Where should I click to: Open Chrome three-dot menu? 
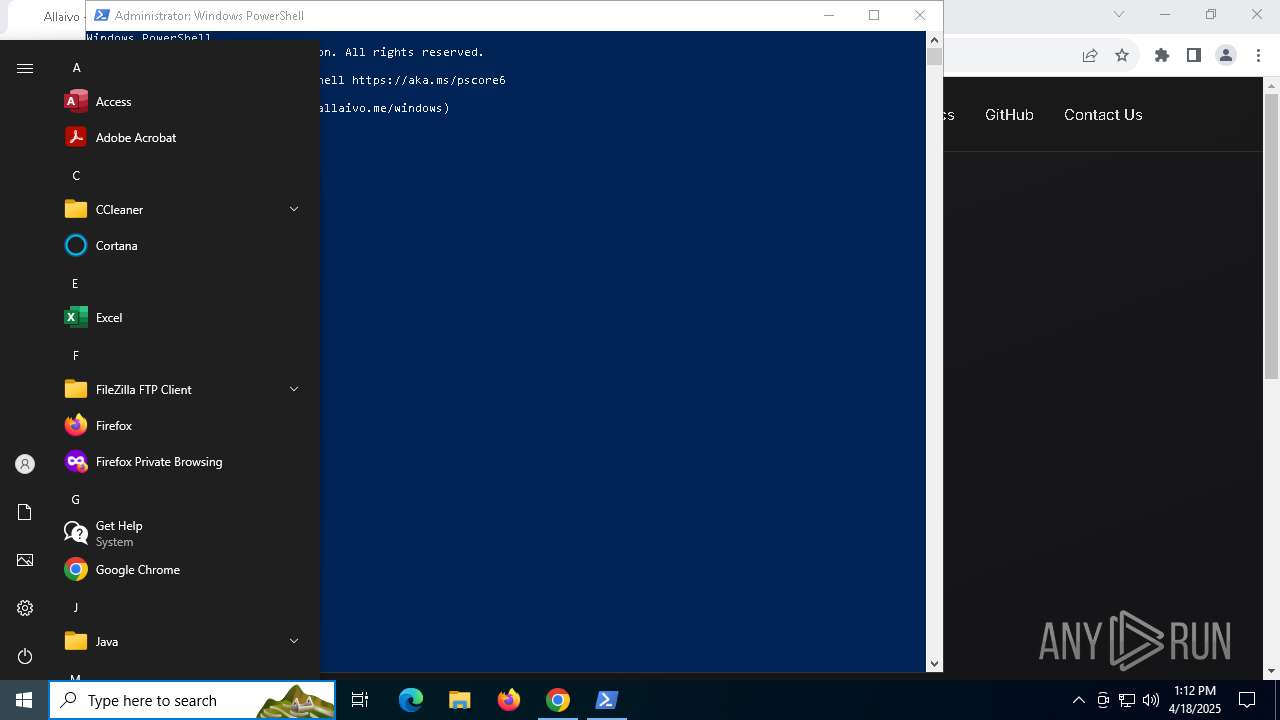[1258, 56]
